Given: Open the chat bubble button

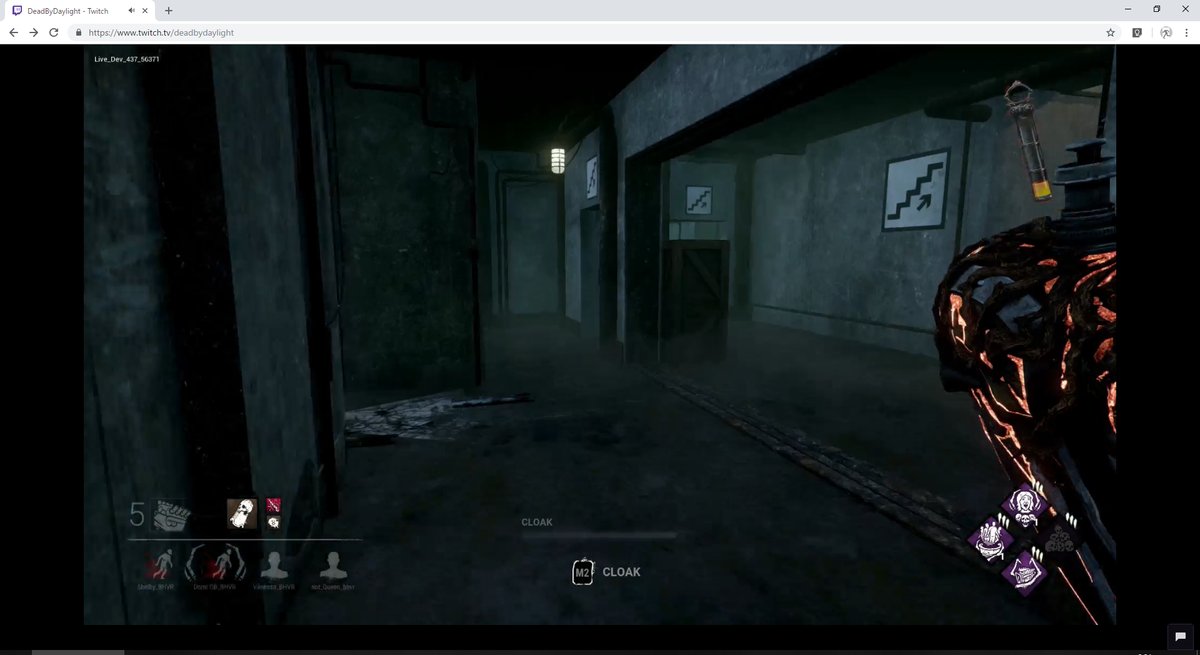Looking at the screenshot, I should click(1180, 637).
